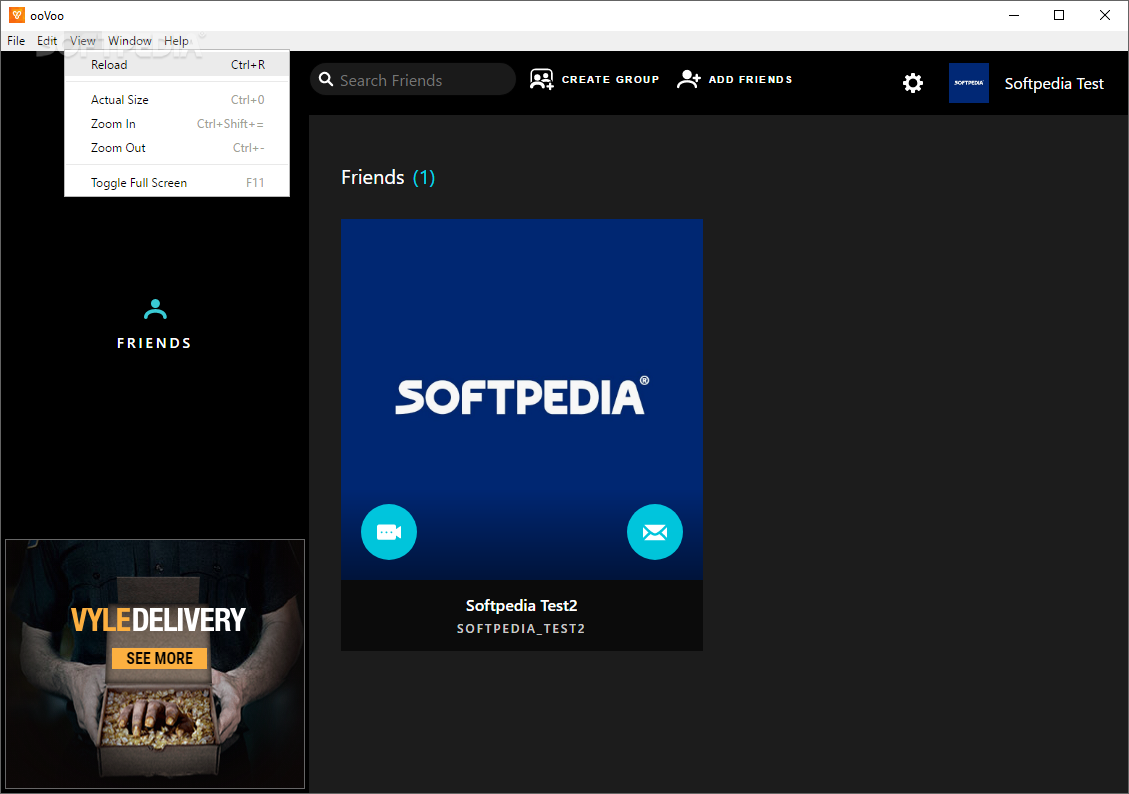The image size is (1129, 794).
Task: Click the FRIENDS sidebar label
Action: pyautogui.click(x=154, y=343)
